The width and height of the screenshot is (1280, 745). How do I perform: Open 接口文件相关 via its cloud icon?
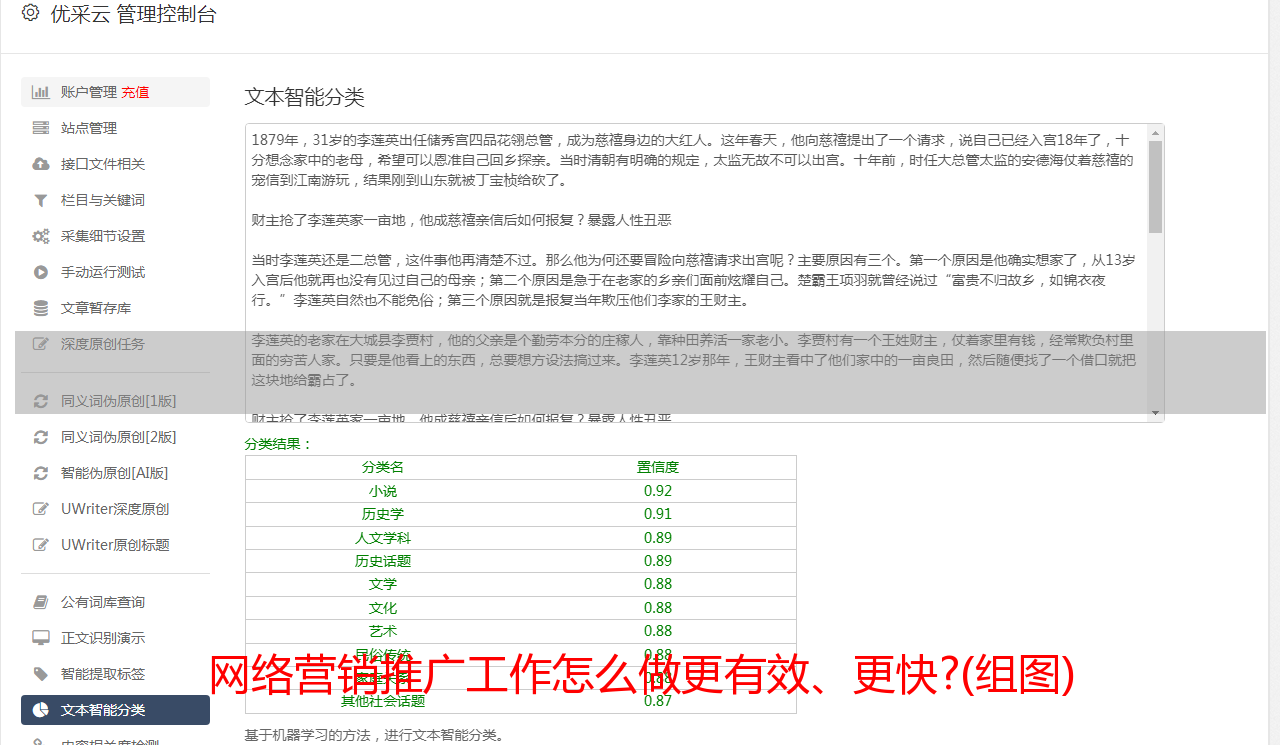point(41,164)
